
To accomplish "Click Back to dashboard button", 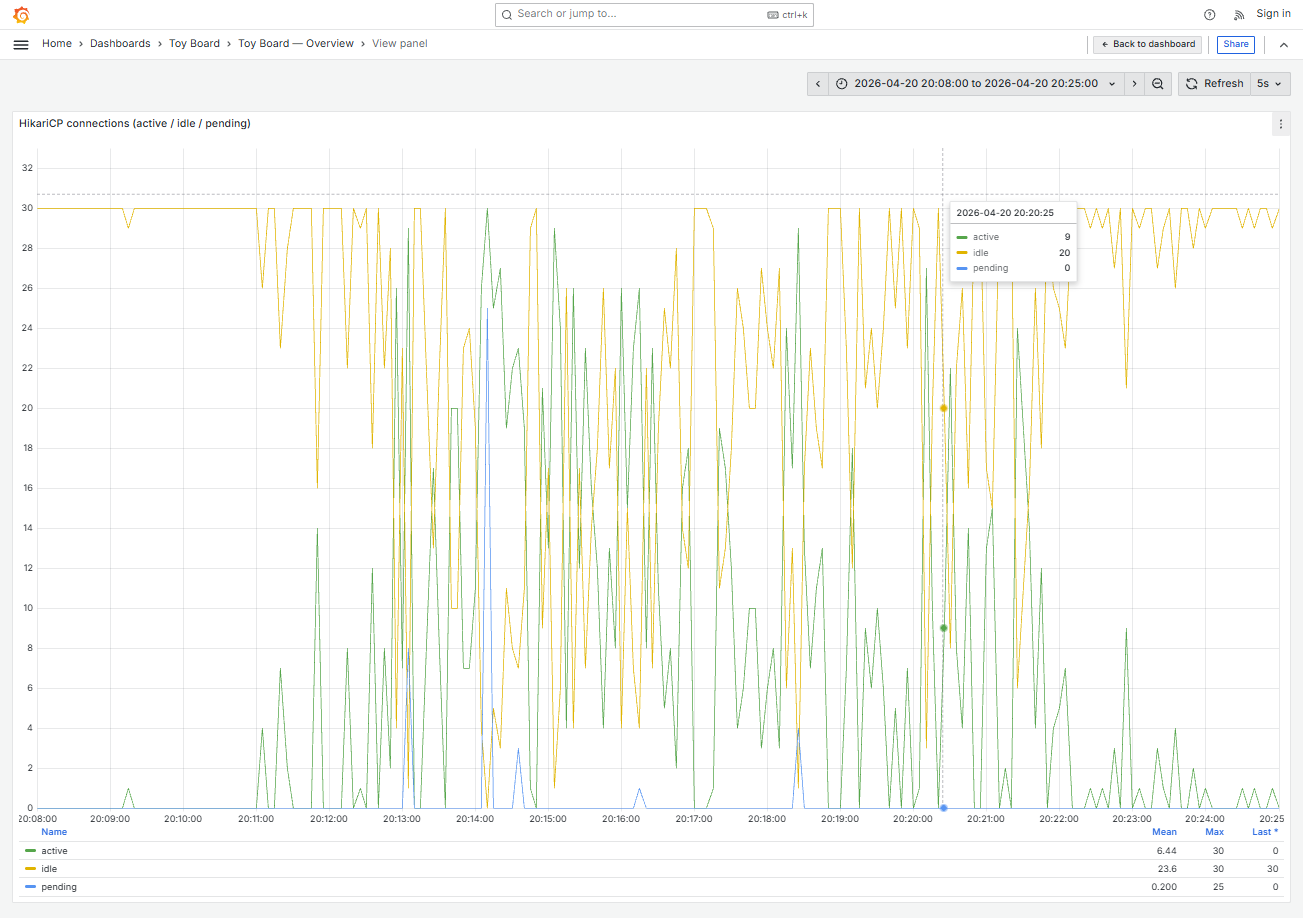I will 1147,44.
